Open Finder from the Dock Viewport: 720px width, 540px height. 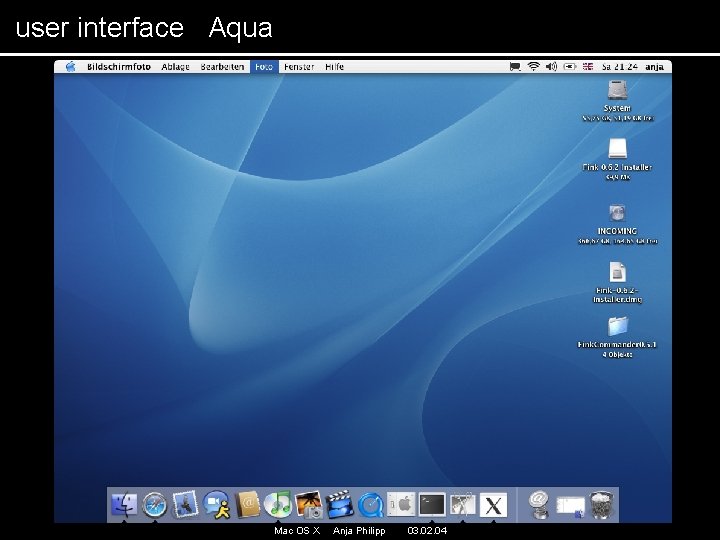coord(124,503)
